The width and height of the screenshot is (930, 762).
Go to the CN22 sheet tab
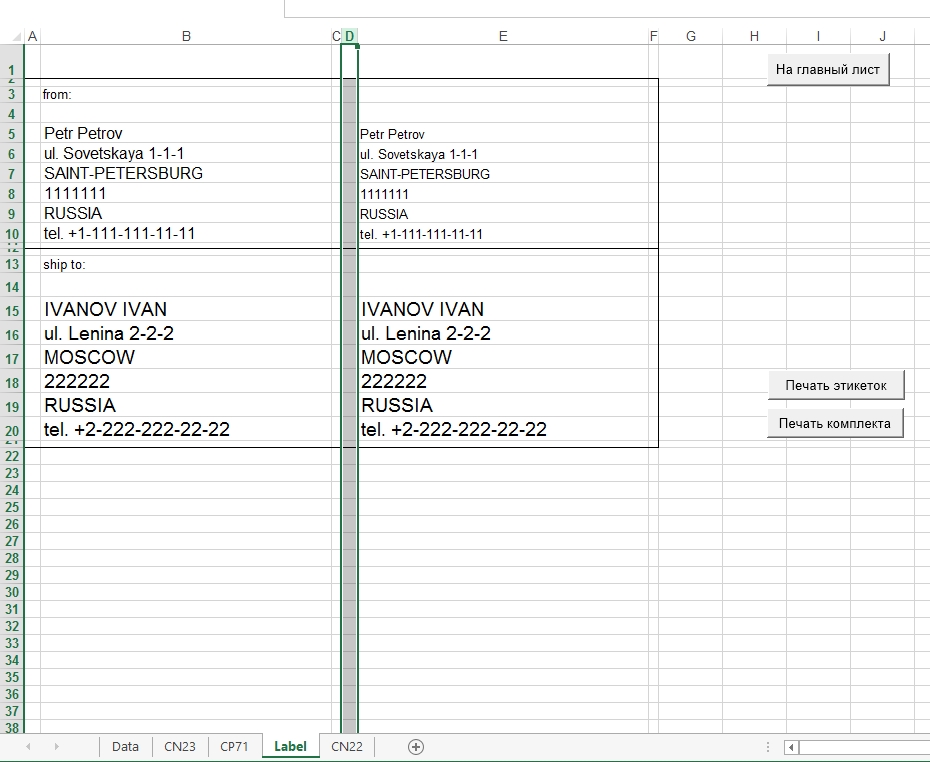coord(347,747)
